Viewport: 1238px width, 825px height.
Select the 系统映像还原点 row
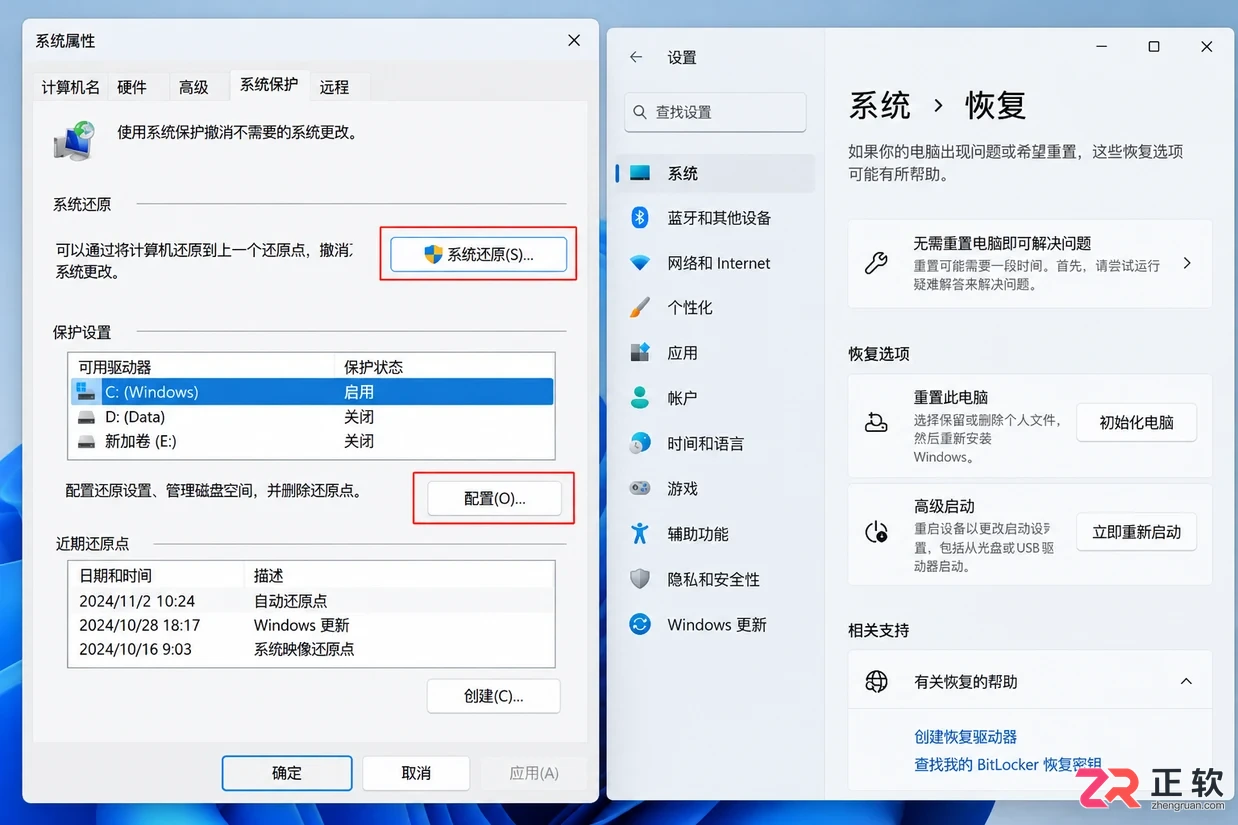point(311,649)
